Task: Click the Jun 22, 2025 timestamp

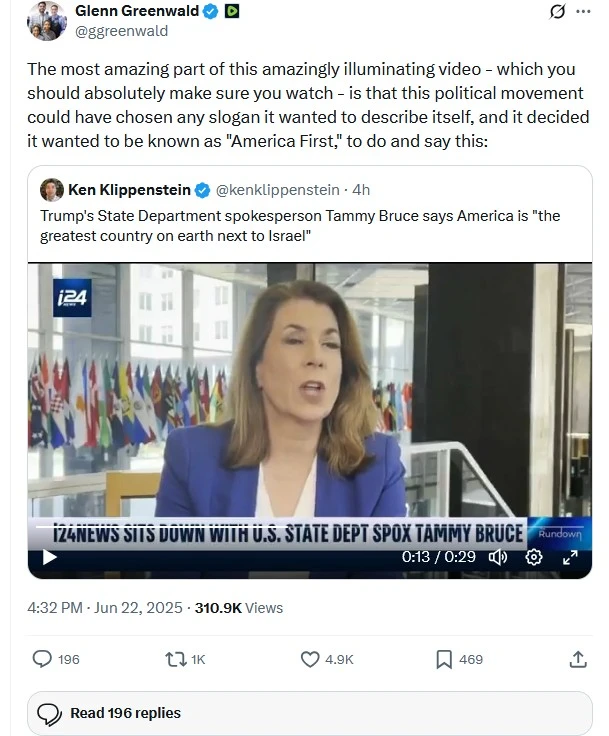Action: tap(138, 608)
